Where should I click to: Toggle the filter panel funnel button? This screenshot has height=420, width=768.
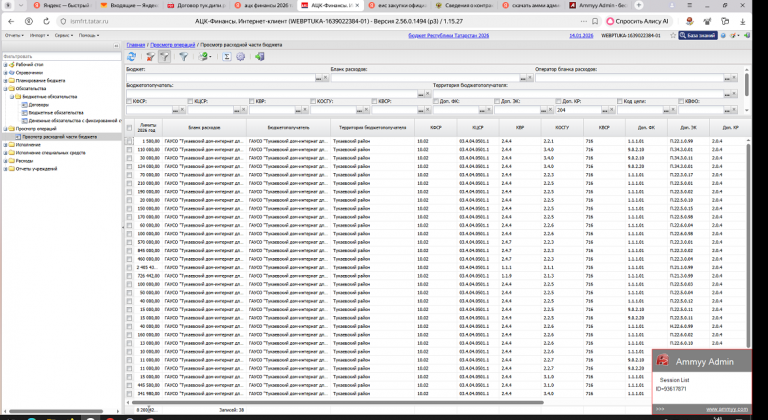pyautogui.click(x=165, y=57)
